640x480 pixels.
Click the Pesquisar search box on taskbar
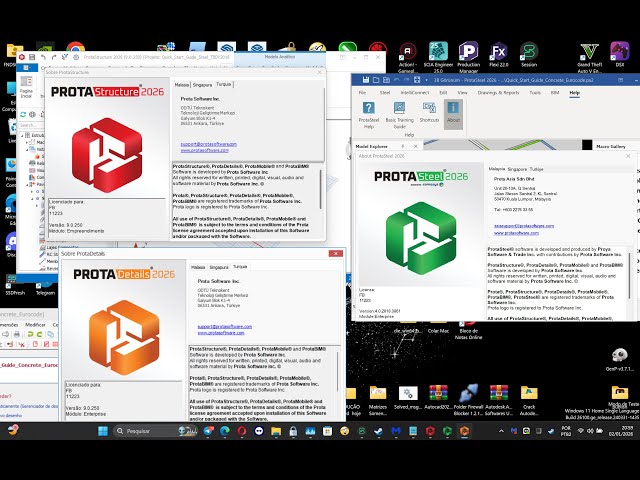157,431
